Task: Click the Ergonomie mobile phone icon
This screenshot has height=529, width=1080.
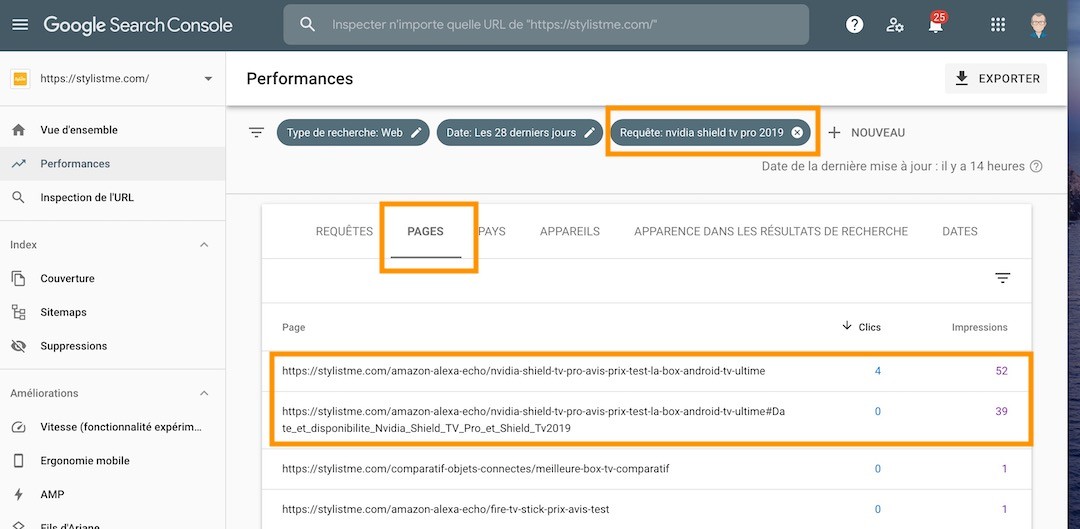Action: click(19, 461)
